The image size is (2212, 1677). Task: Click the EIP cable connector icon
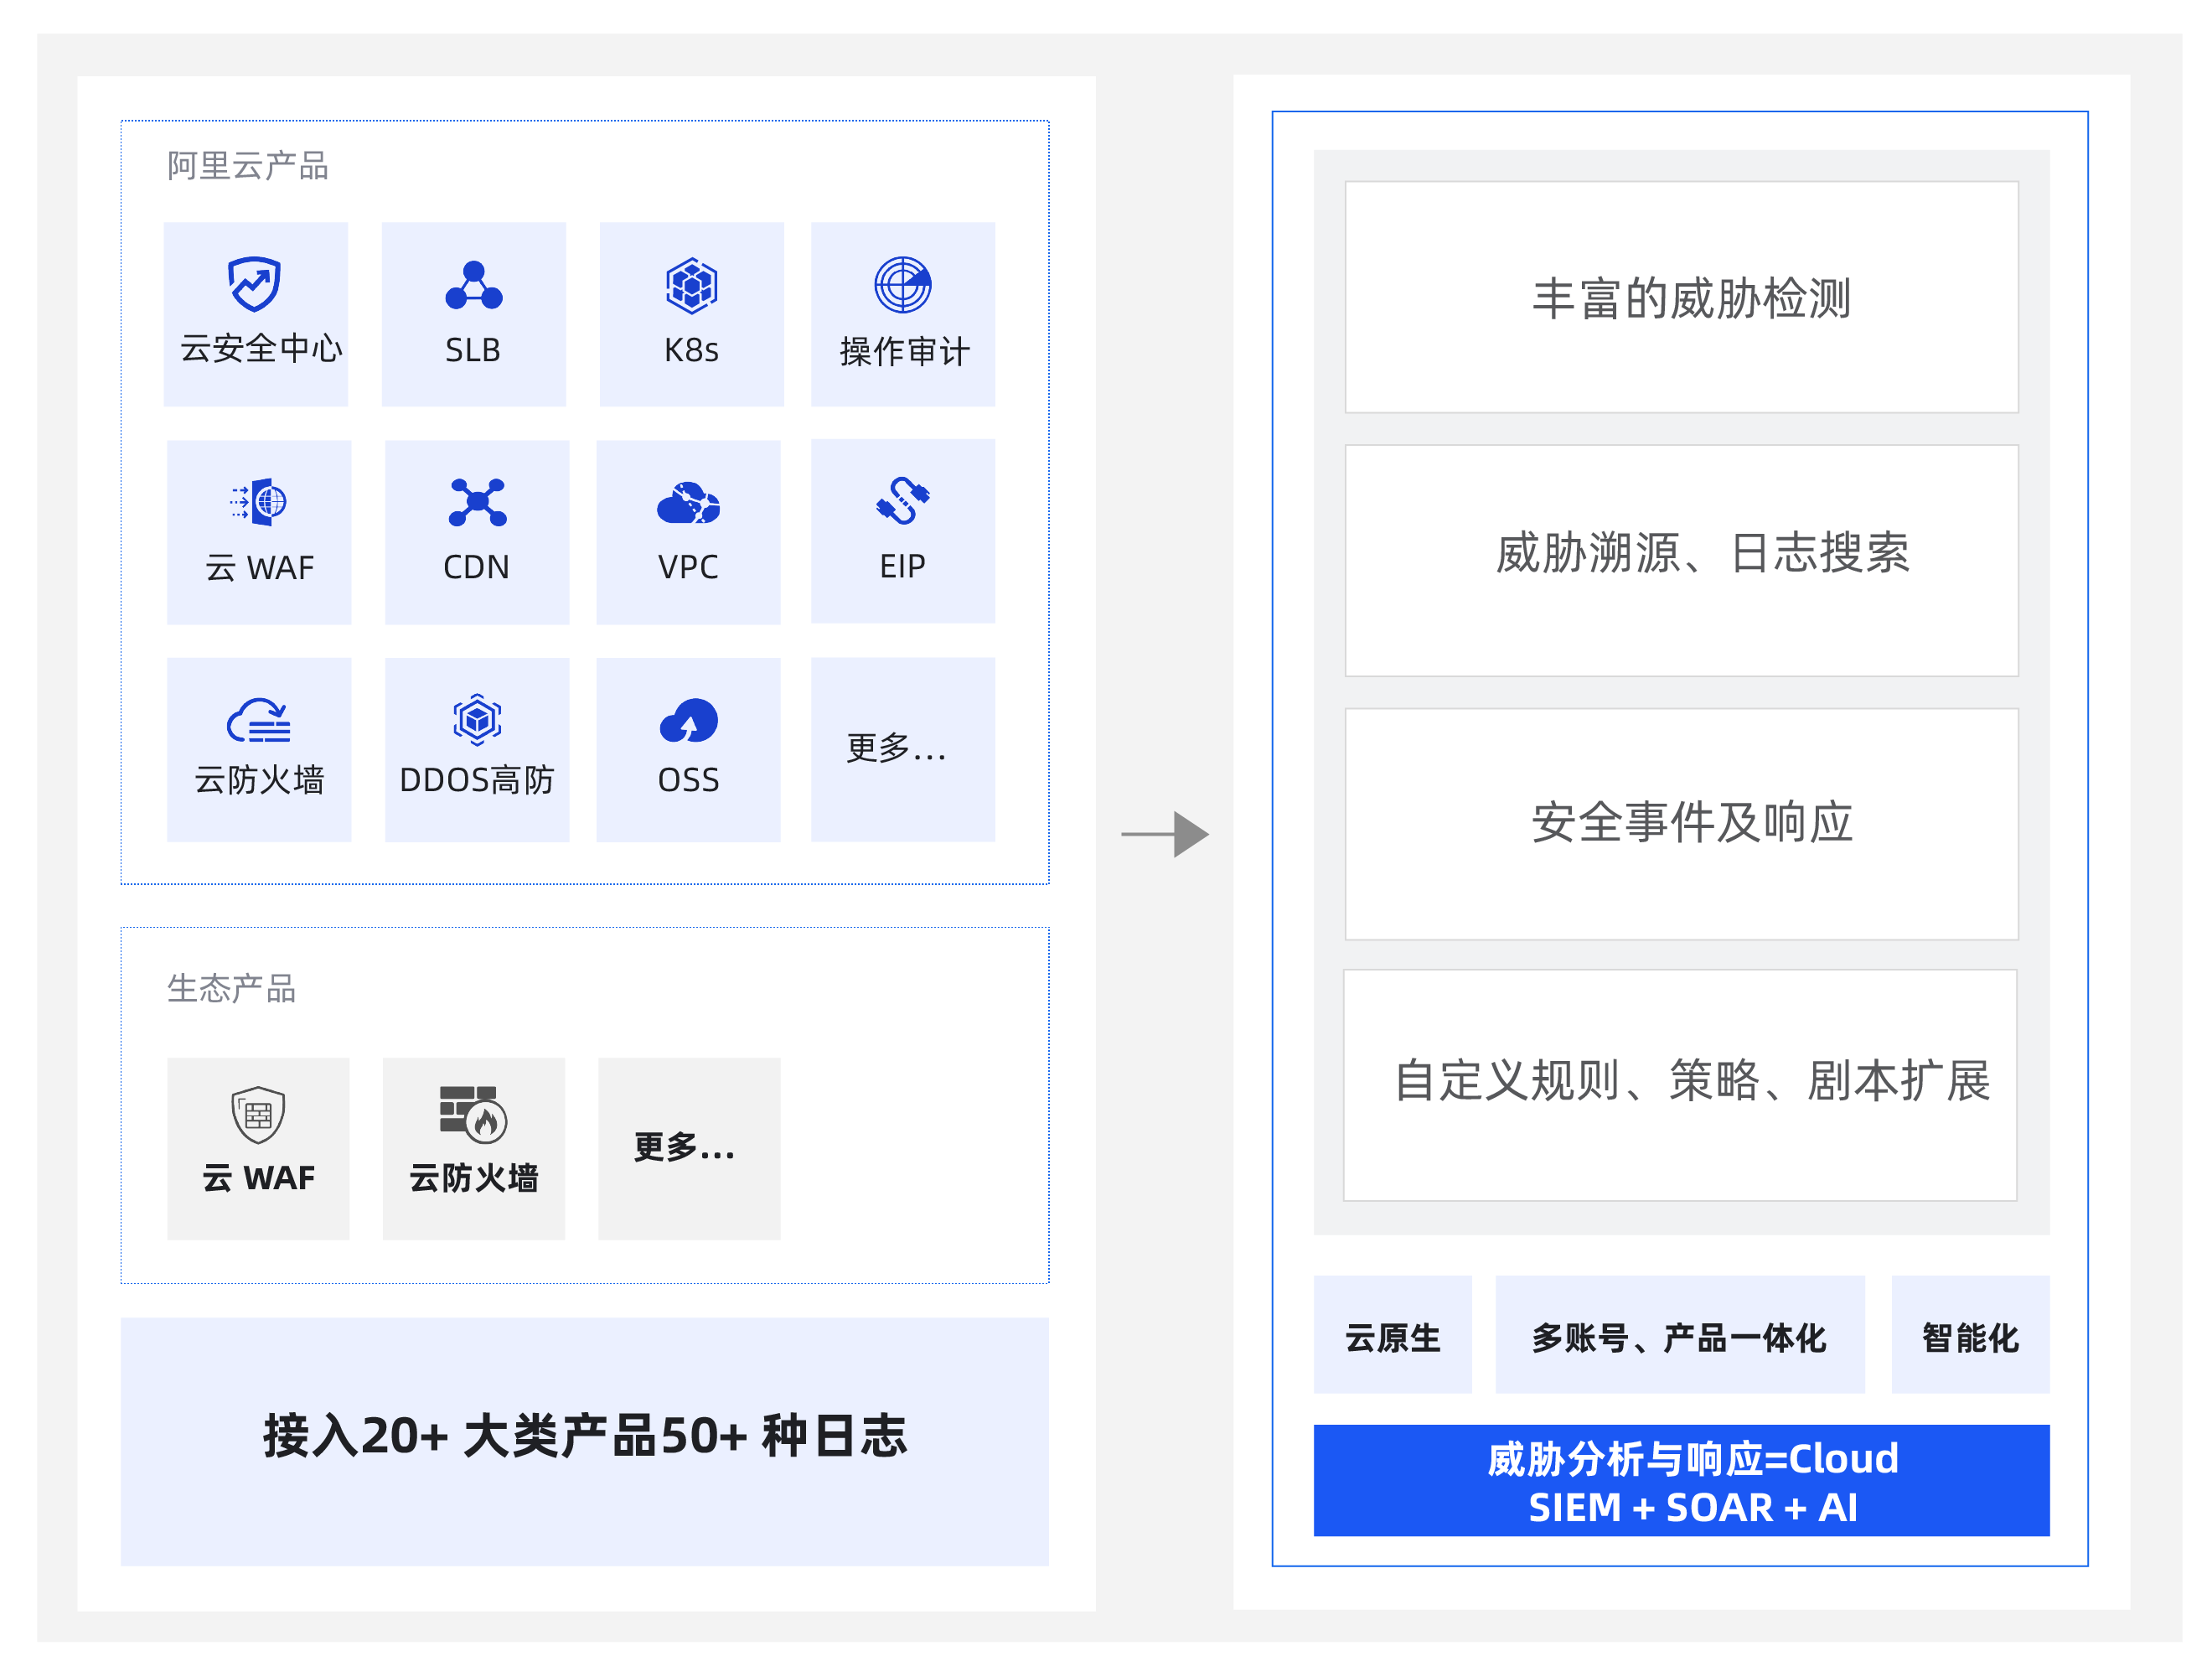coord(902,501)
